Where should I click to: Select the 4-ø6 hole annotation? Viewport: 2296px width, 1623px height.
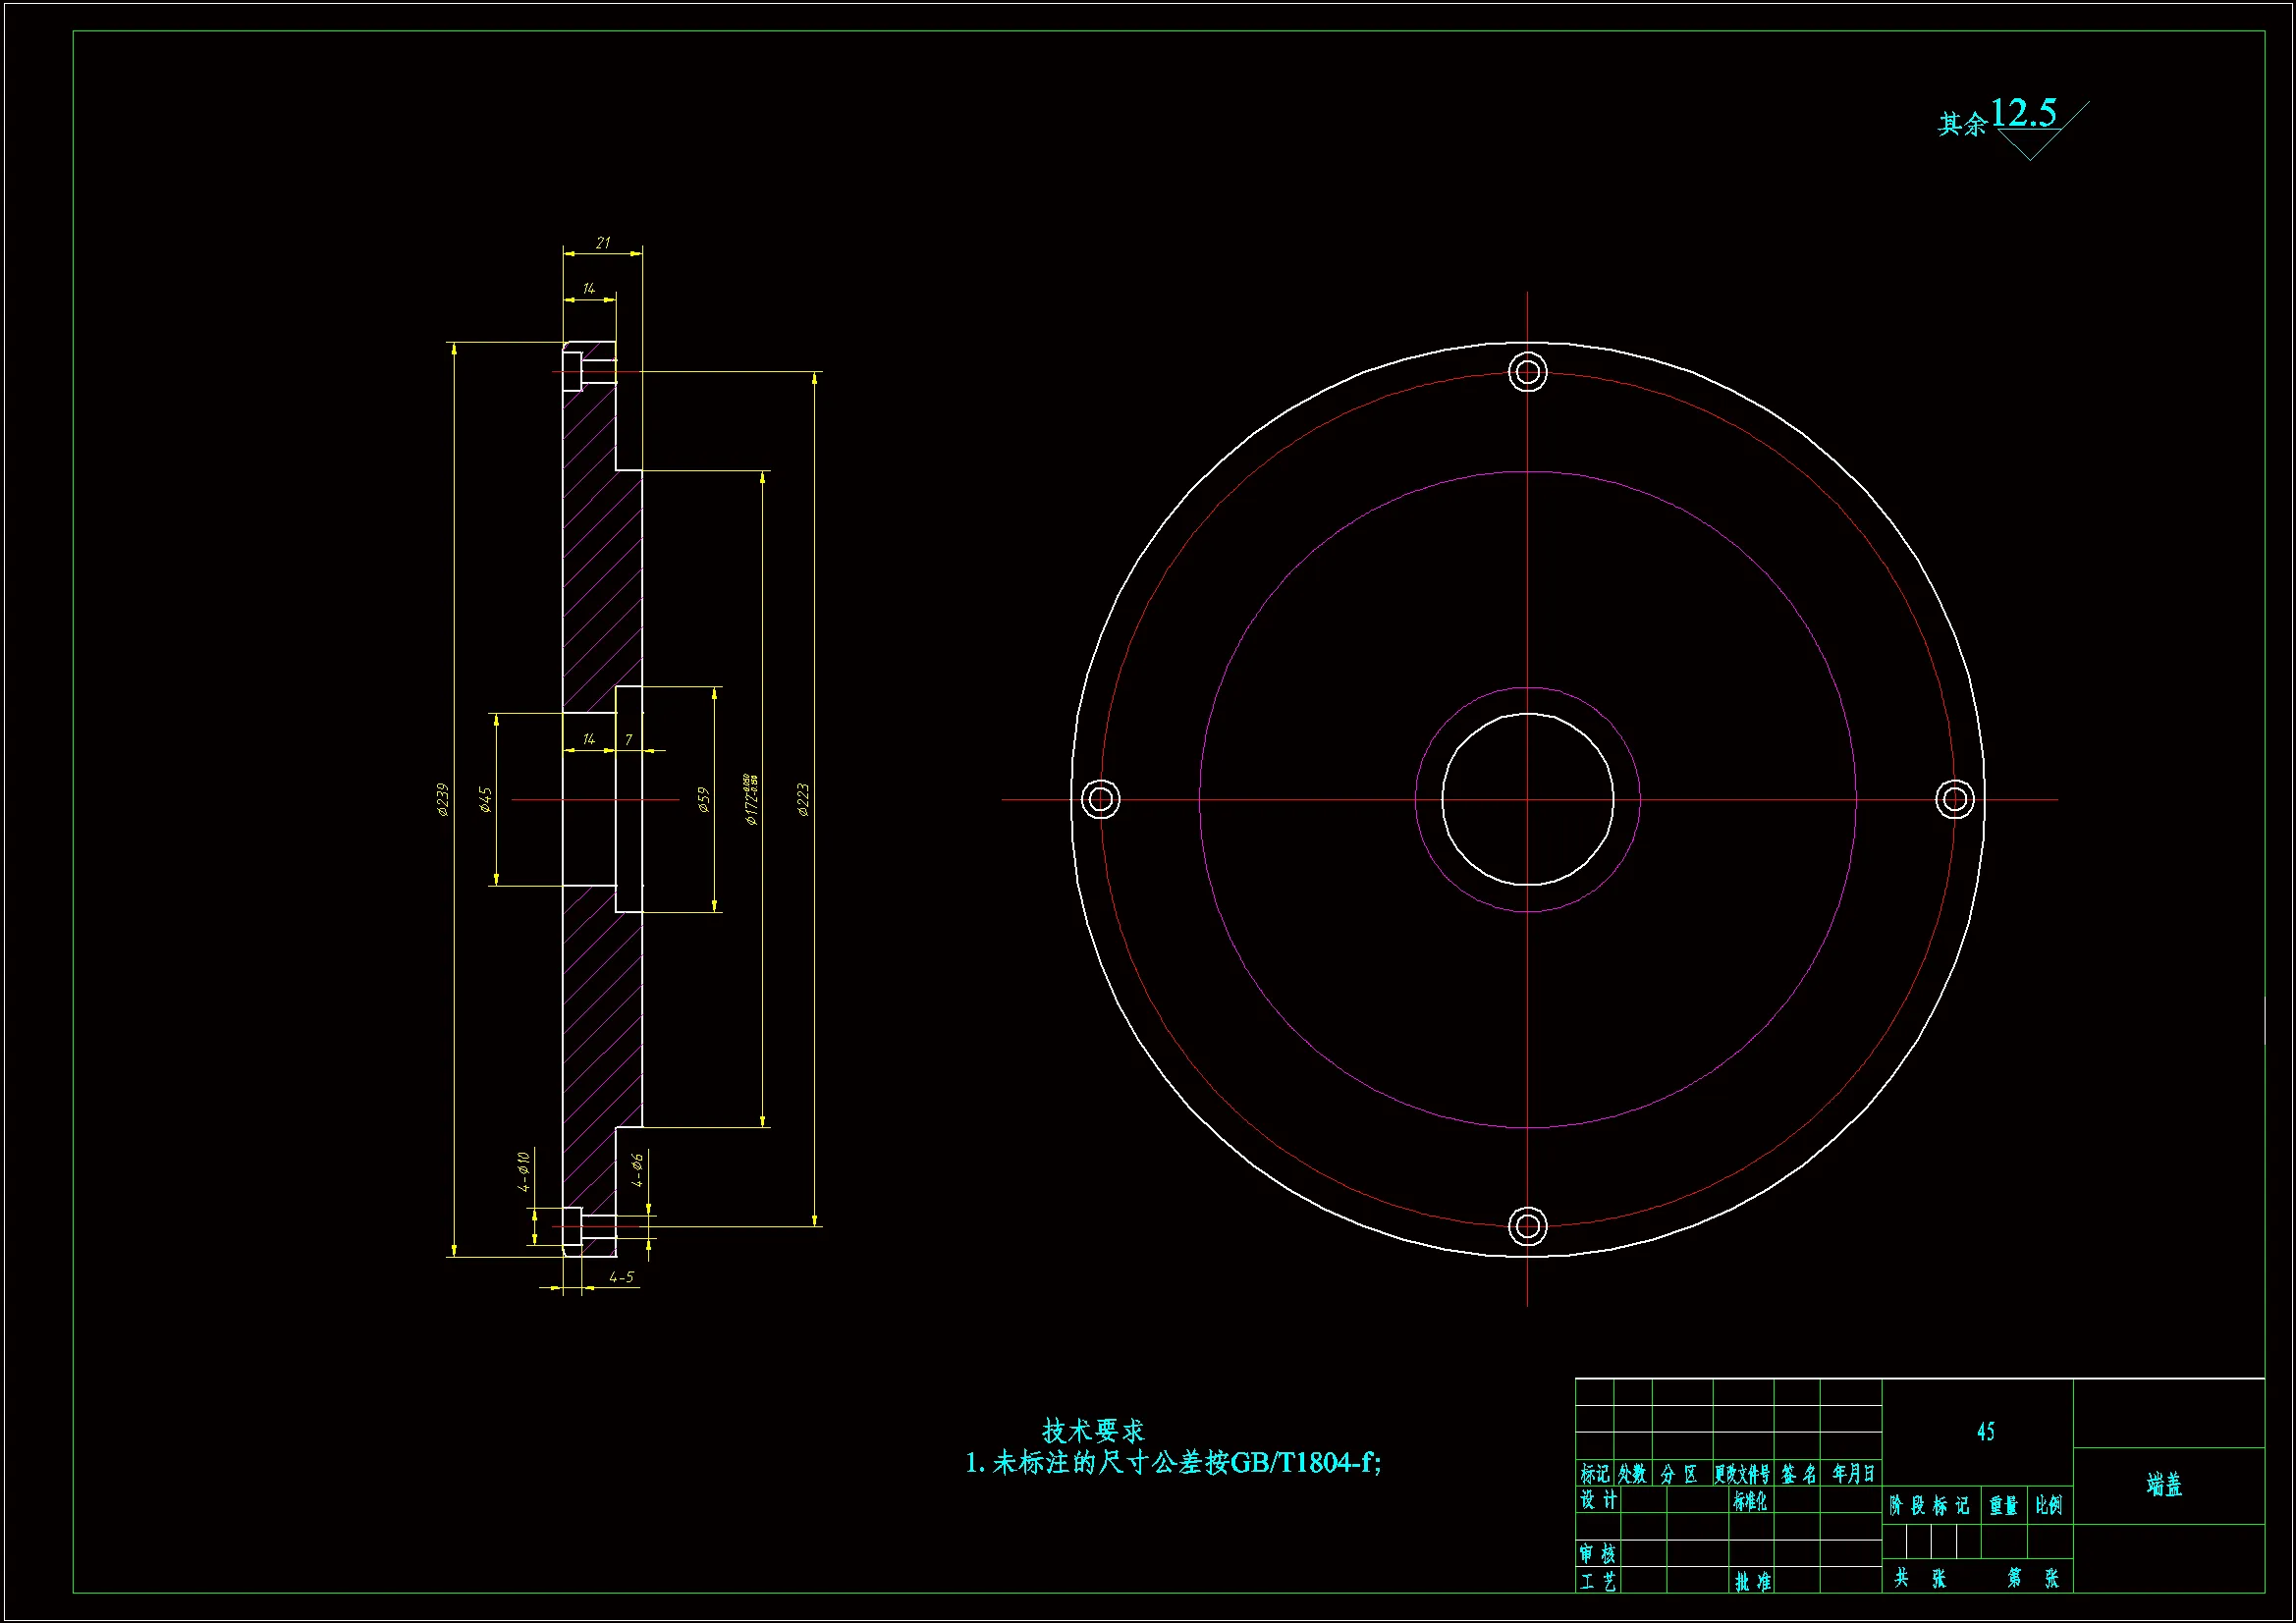point(637,1169)
